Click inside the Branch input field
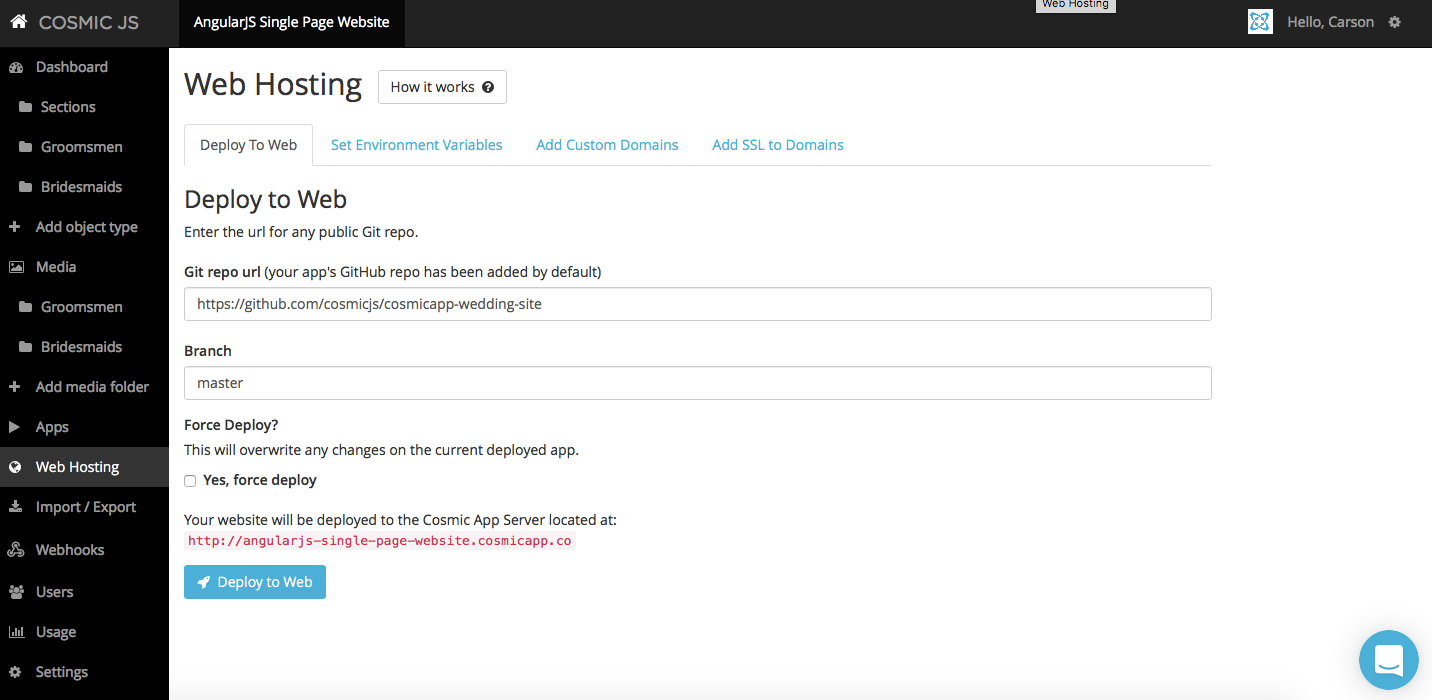This screenshot has width=1432, height=700. pos(698,383)
